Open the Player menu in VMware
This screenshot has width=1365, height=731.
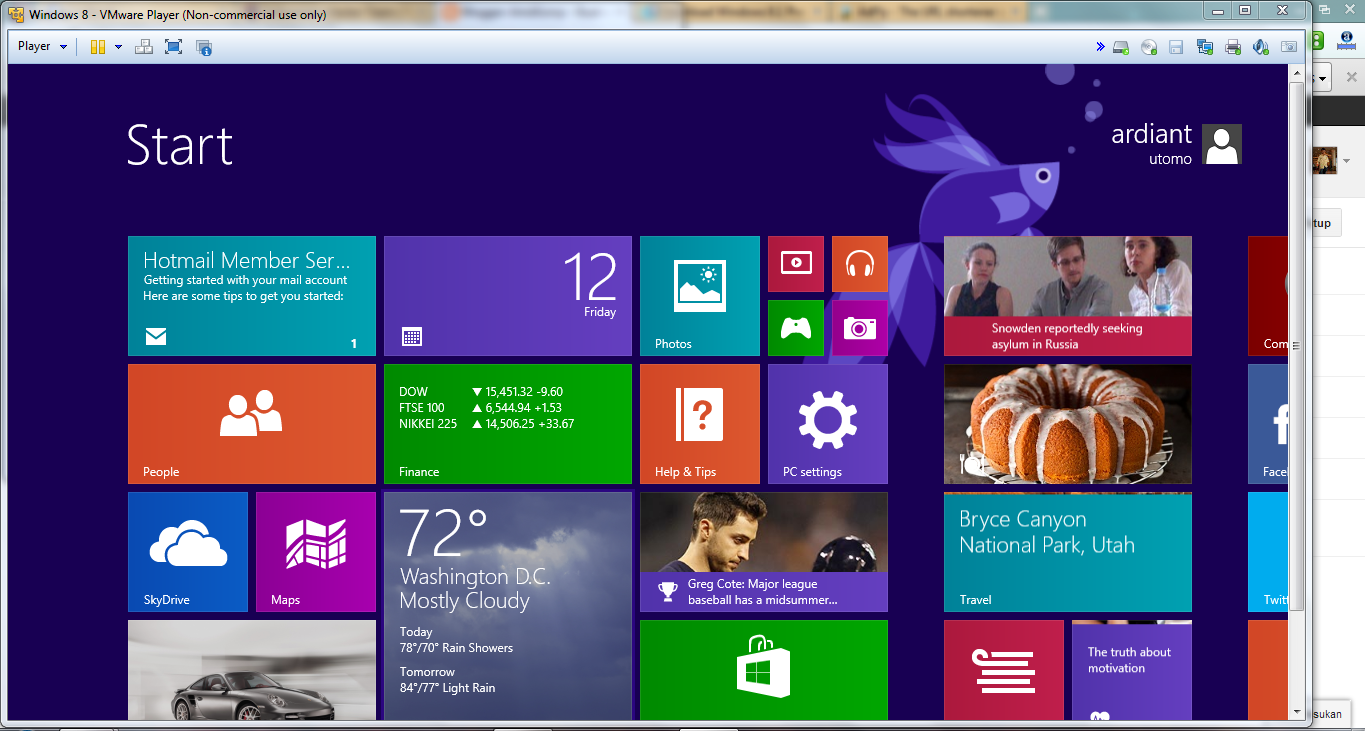point(42,46)
